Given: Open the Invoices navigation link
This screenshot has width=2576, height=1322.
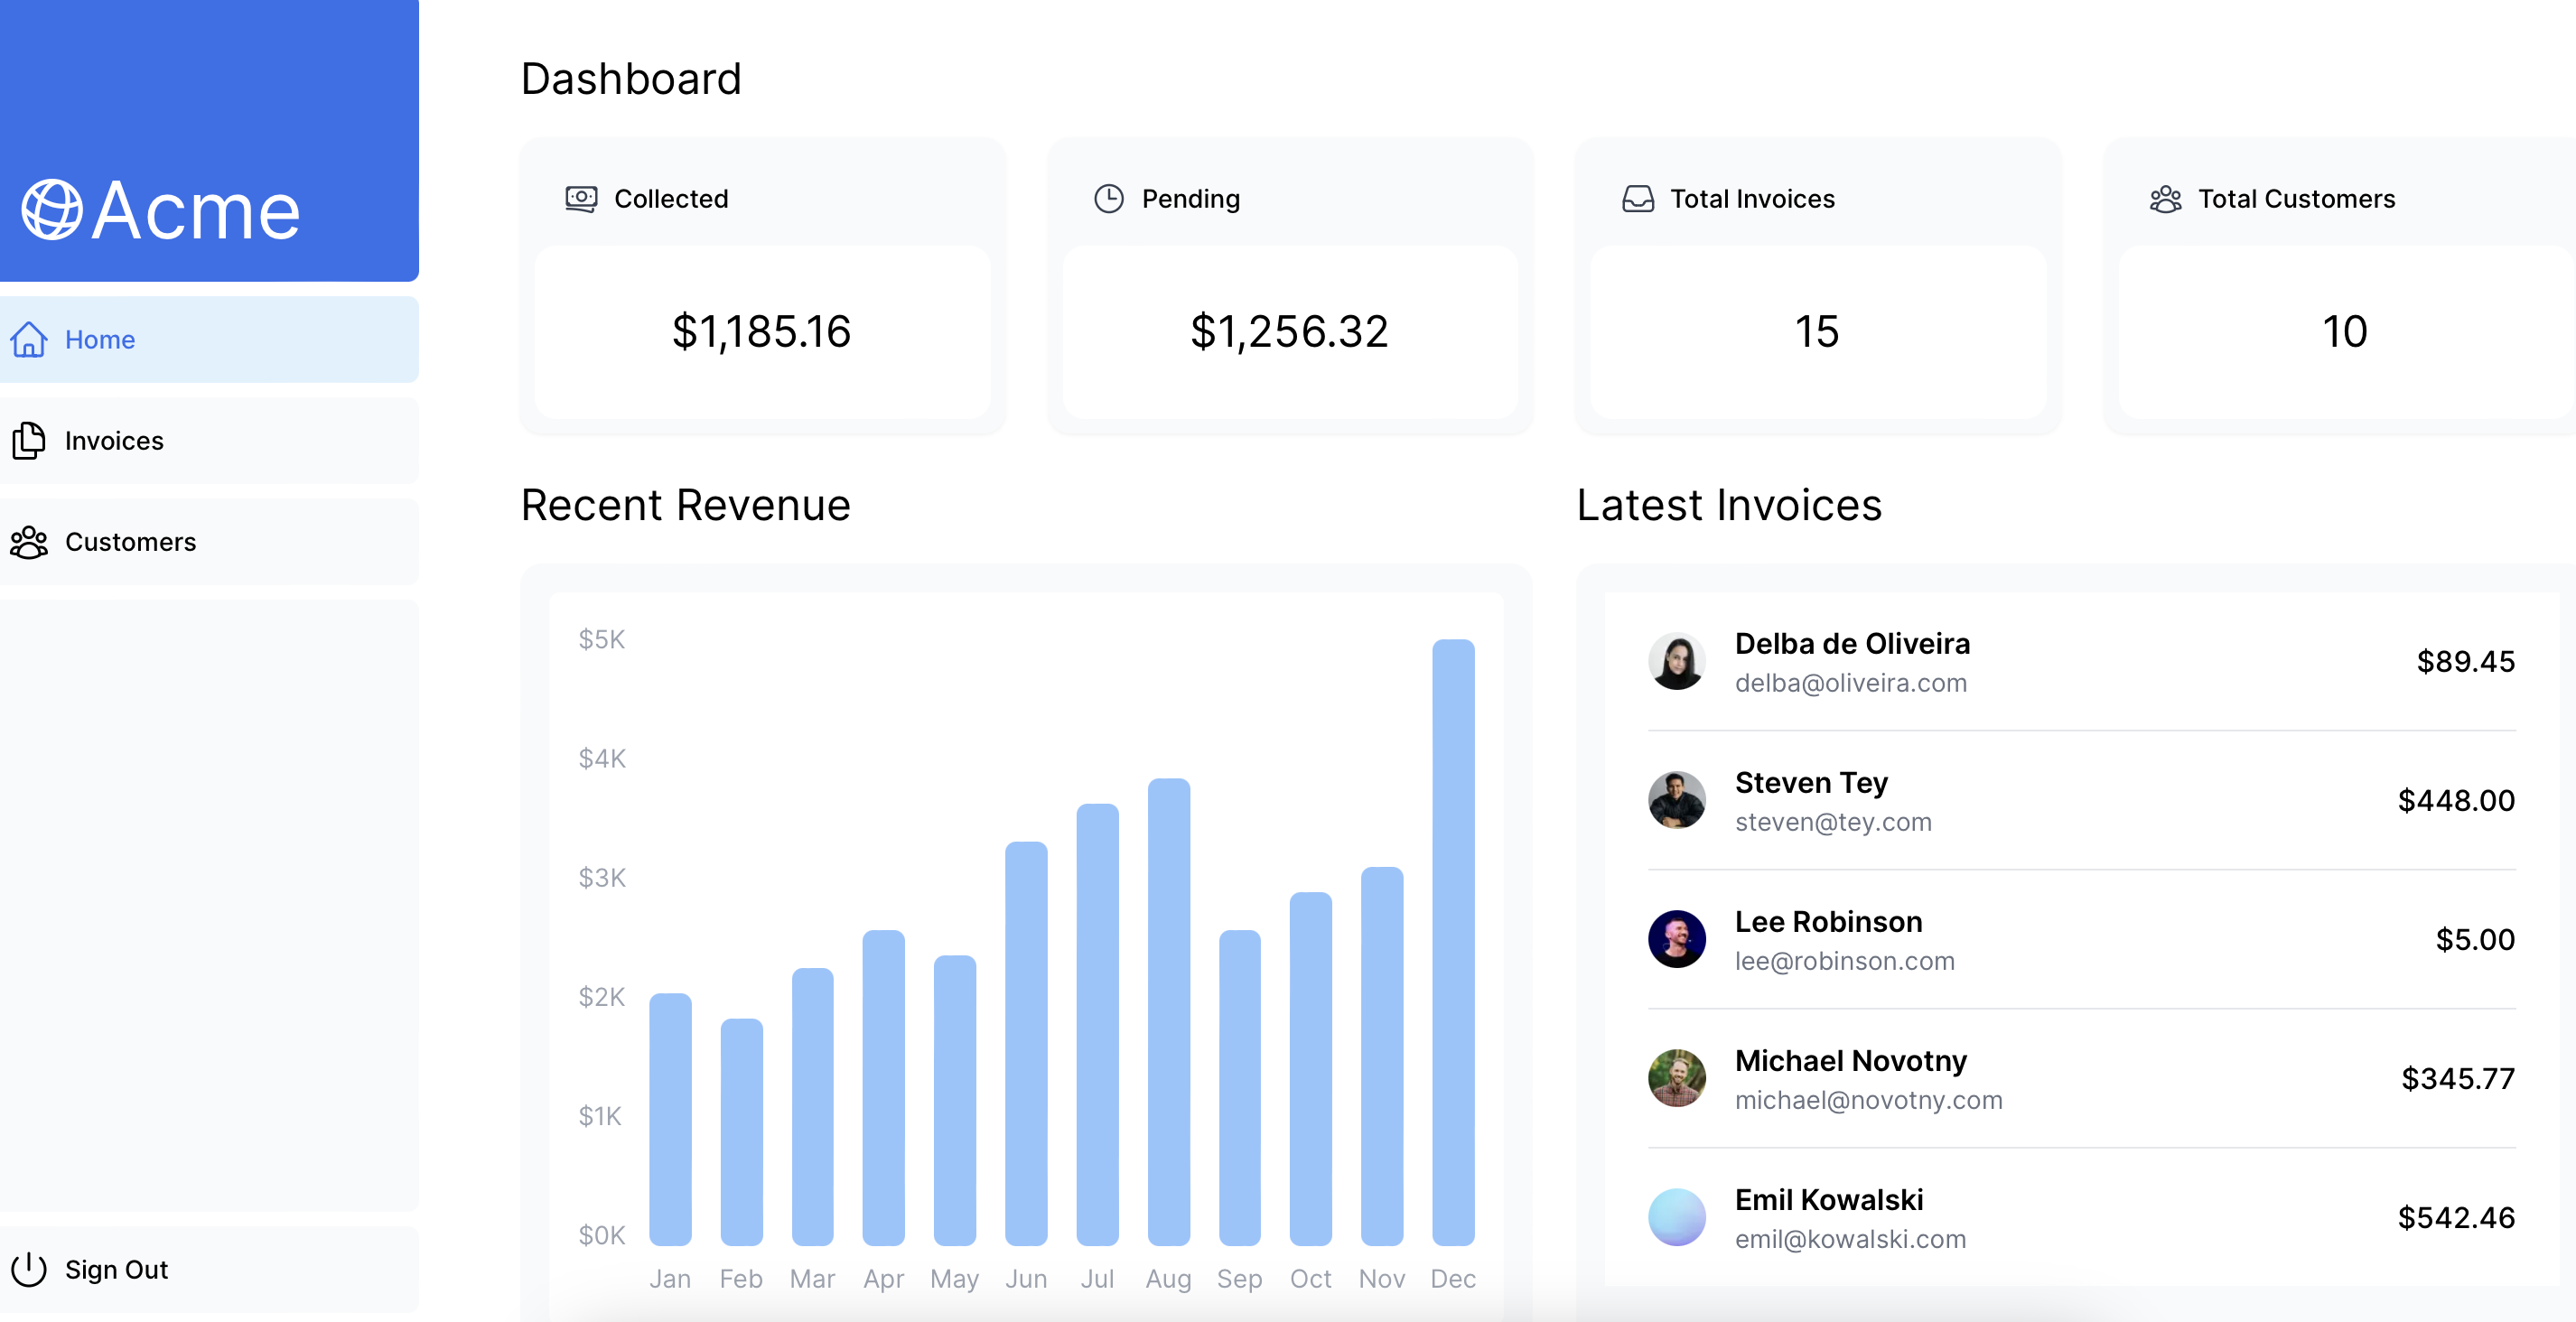Looking at the screenshot, I should pos(114,441).
